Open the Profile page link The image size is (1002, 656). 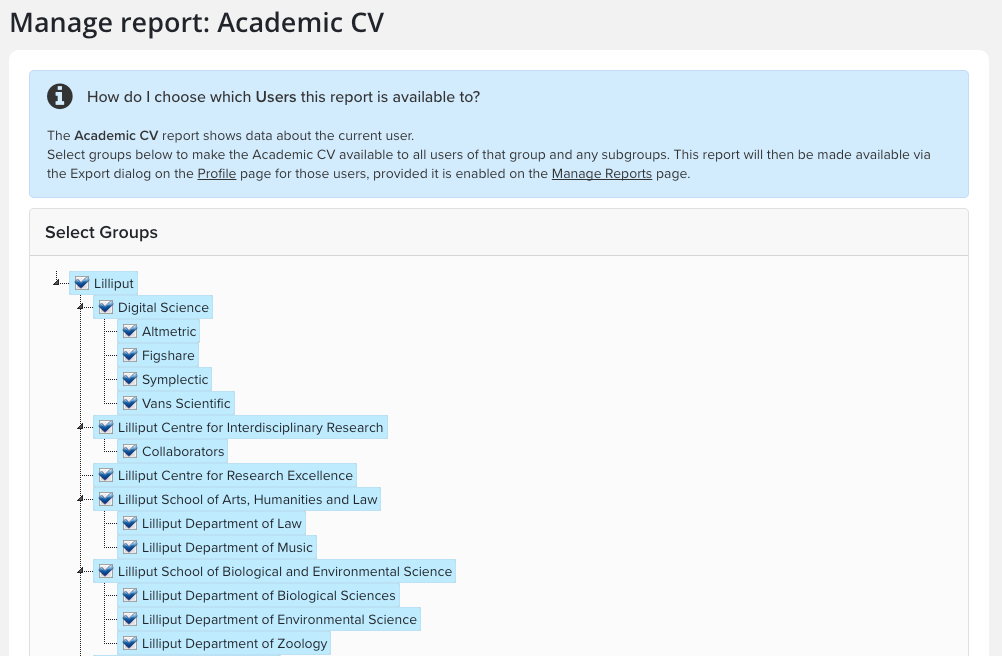click(x=217, y=173)
